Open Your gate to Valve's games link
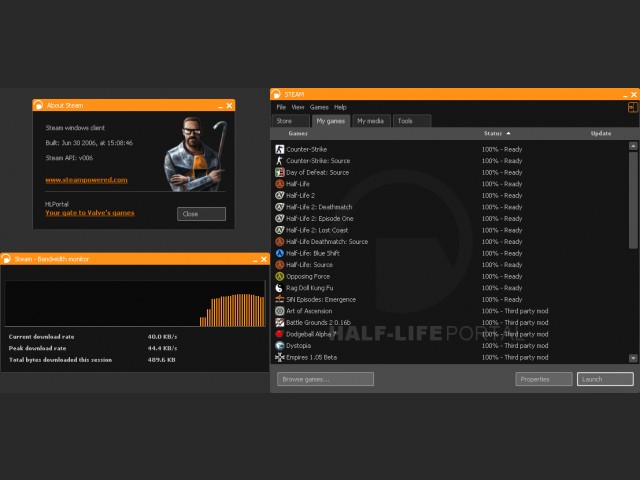 click(89, 213)
